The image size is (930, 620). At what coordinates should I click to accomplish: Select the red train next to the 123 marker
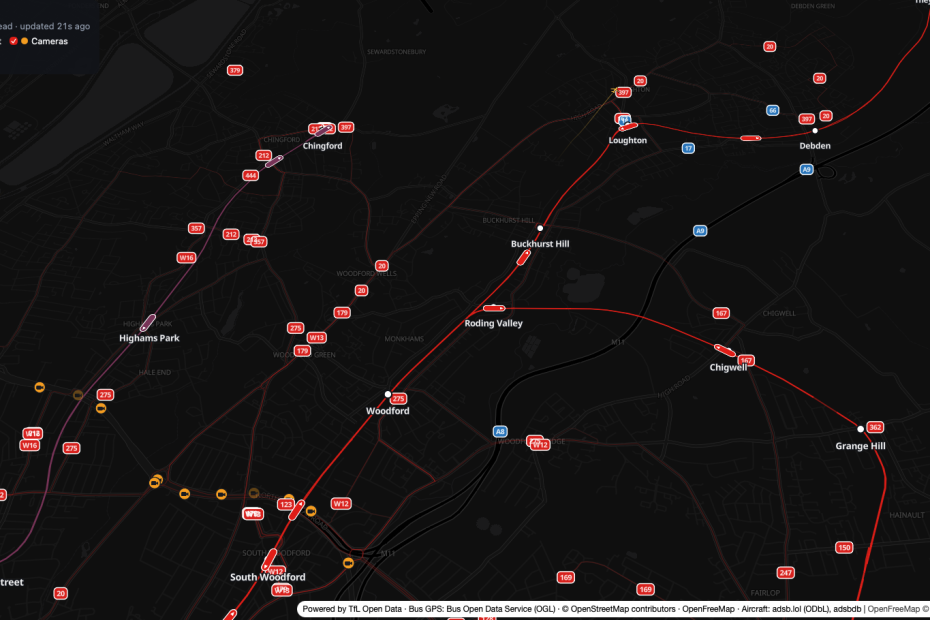click(297, 510)
